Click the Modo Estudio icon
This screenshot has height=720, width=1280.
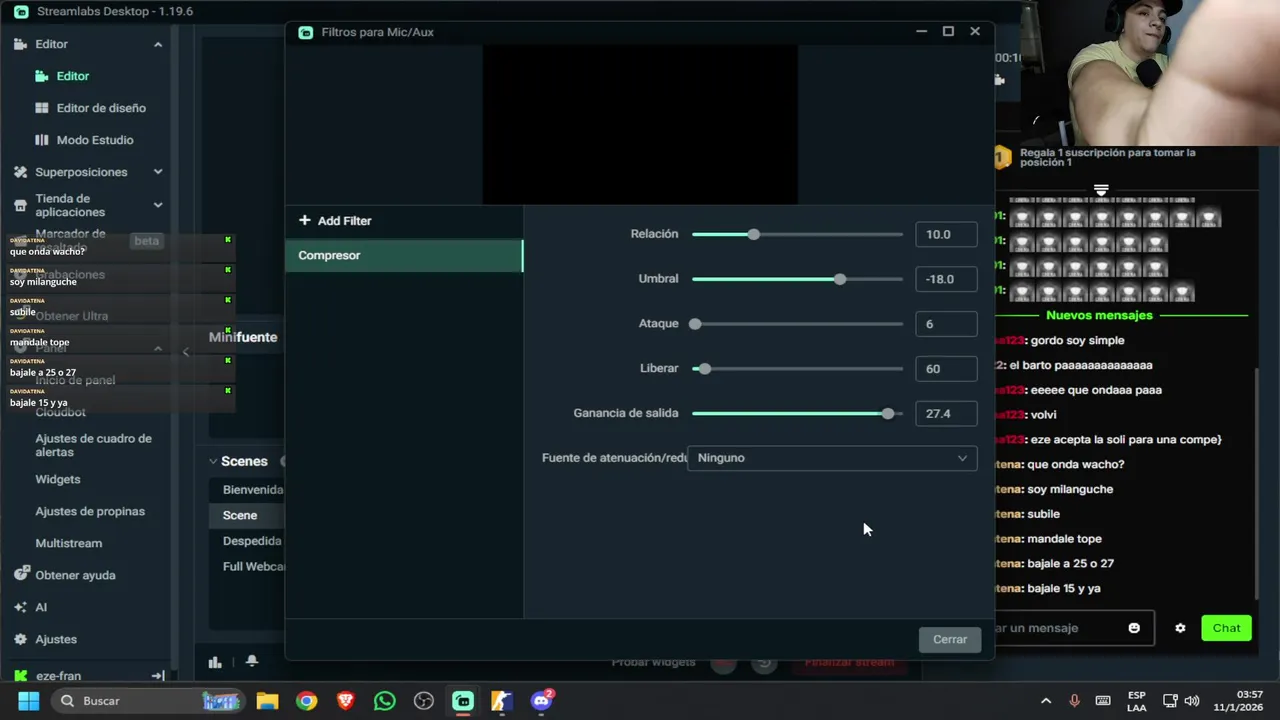coord(41,140)
